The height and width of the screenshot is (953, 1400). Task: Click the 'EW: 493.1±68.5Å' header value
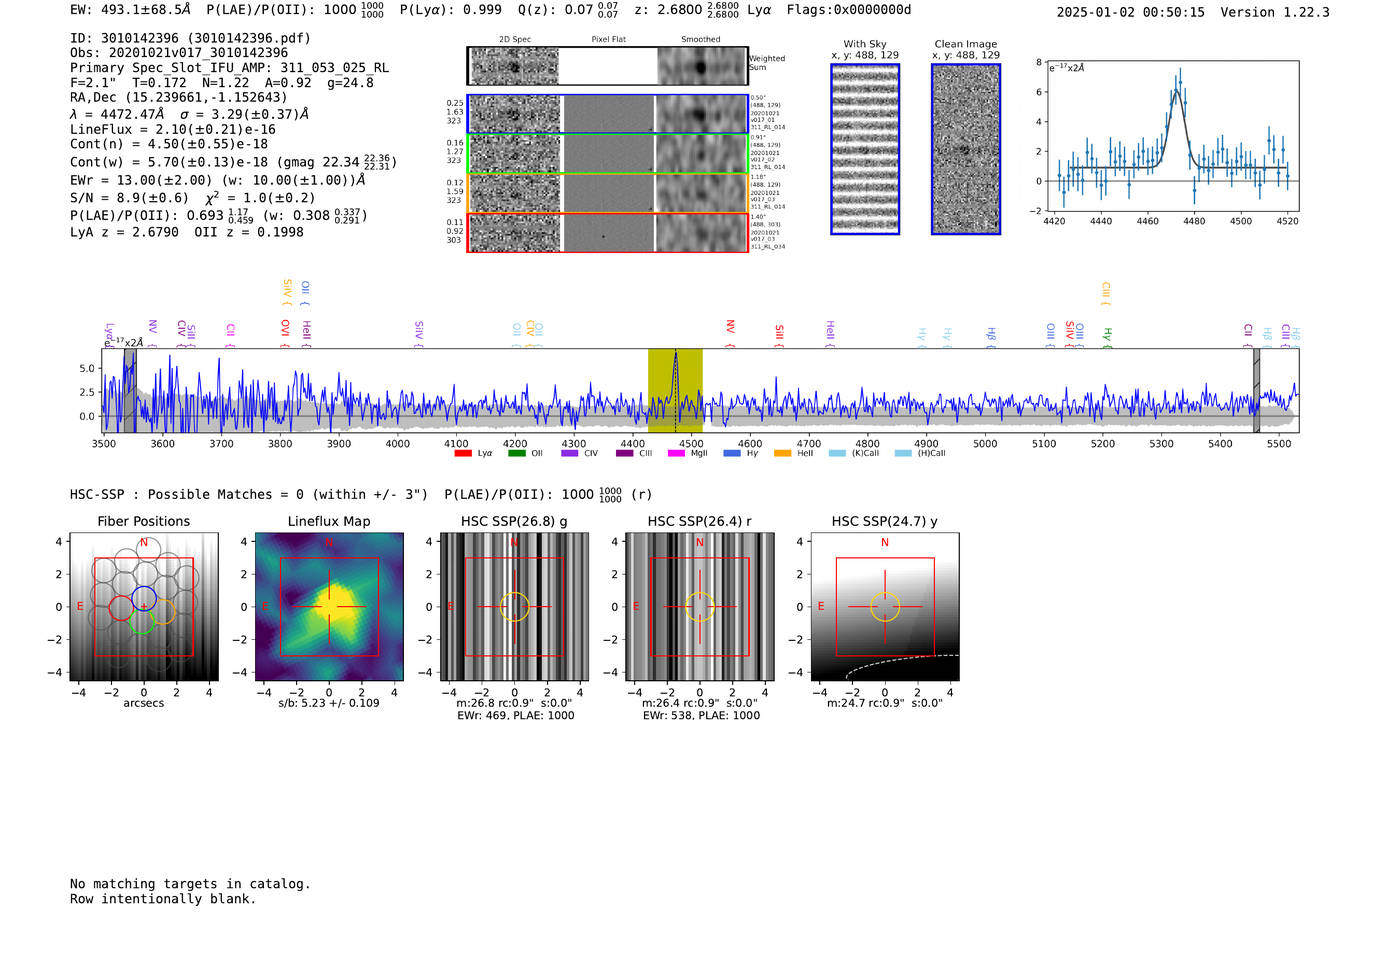130,10
